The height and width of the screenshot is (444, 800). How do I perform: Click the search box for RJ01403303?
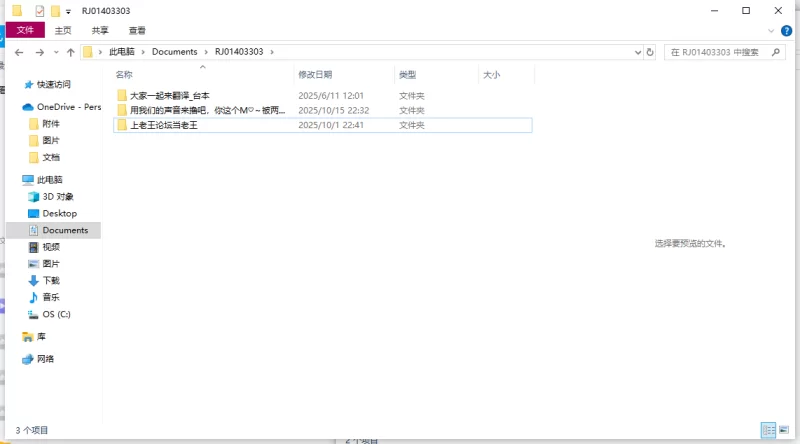point(720,52)
